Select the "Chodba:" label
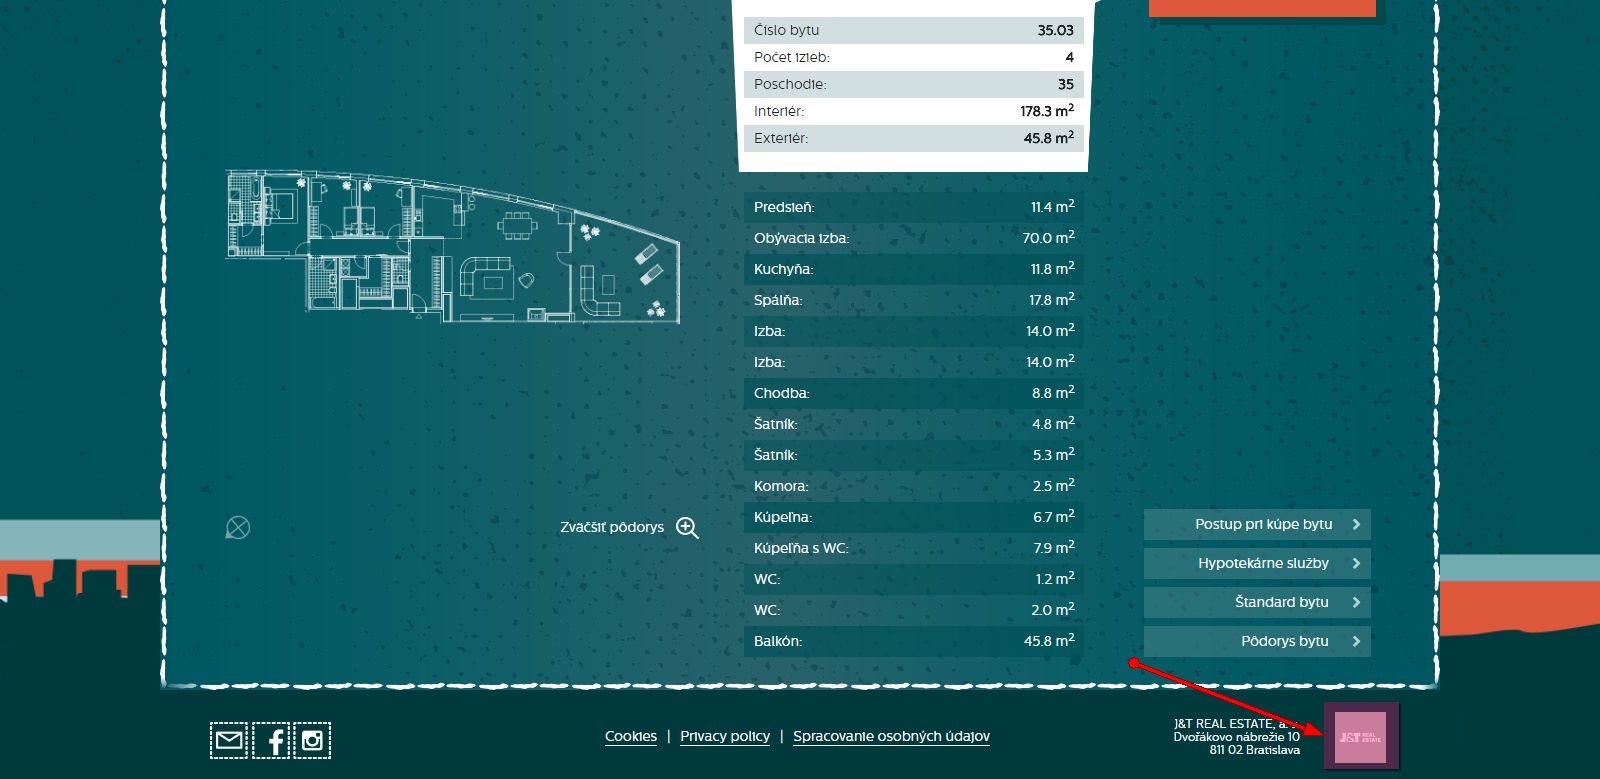This screenshot has width=1600, height=779. tap(781, 393)
